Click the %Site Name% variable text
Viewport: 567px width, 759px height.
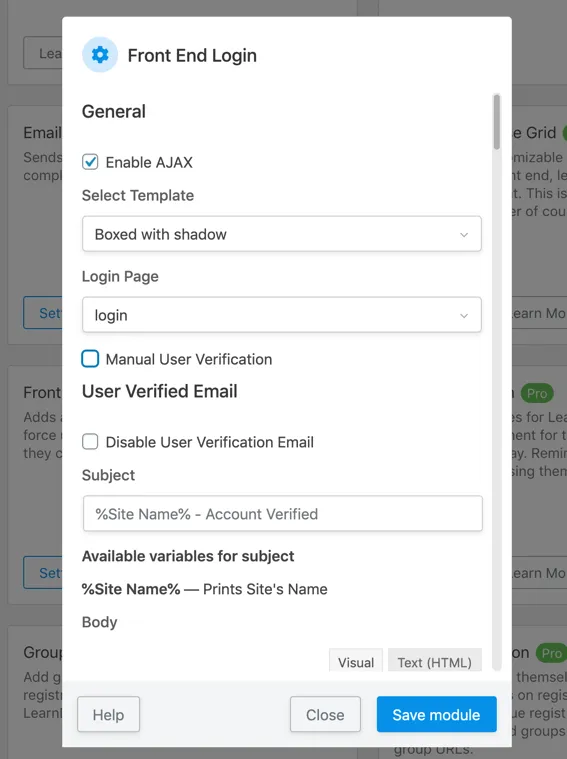pos(131,589)
